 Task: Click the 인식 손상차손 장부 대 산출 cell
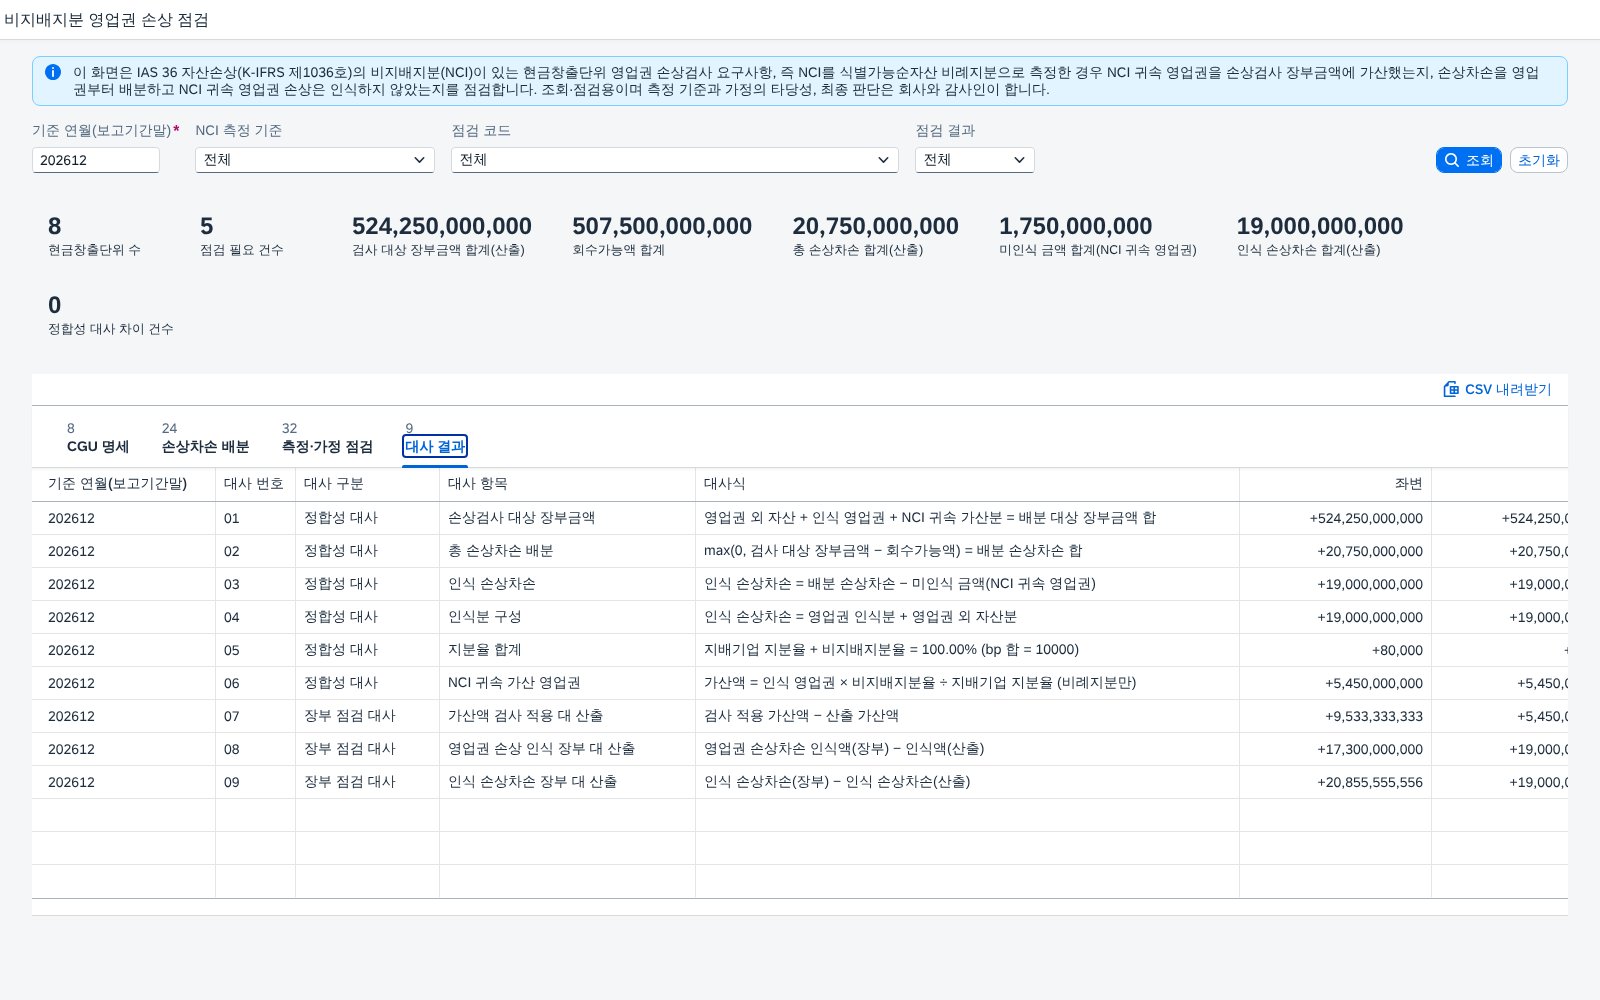click(567, 782)
